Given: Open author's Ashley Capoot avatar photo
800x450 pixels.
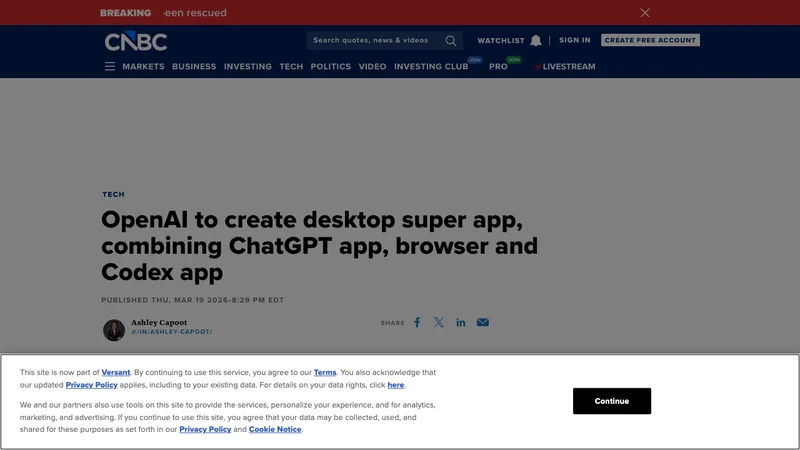Looking at the screenshot, I should [114, 330].
